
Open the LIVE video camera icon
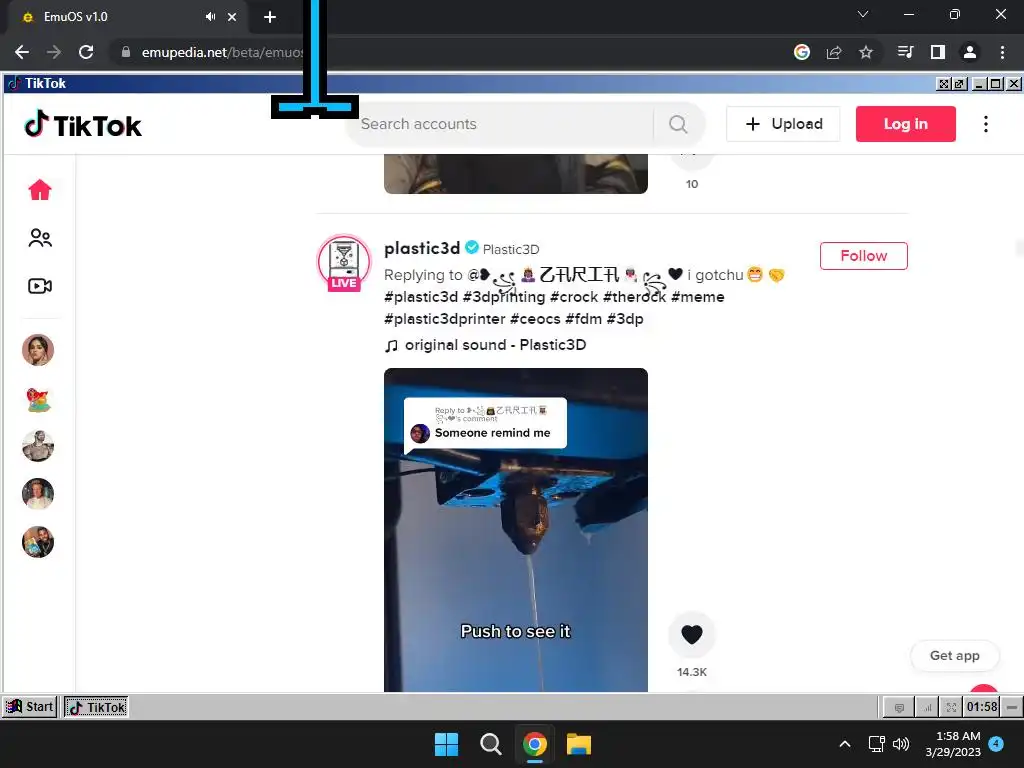pos(40,286)
